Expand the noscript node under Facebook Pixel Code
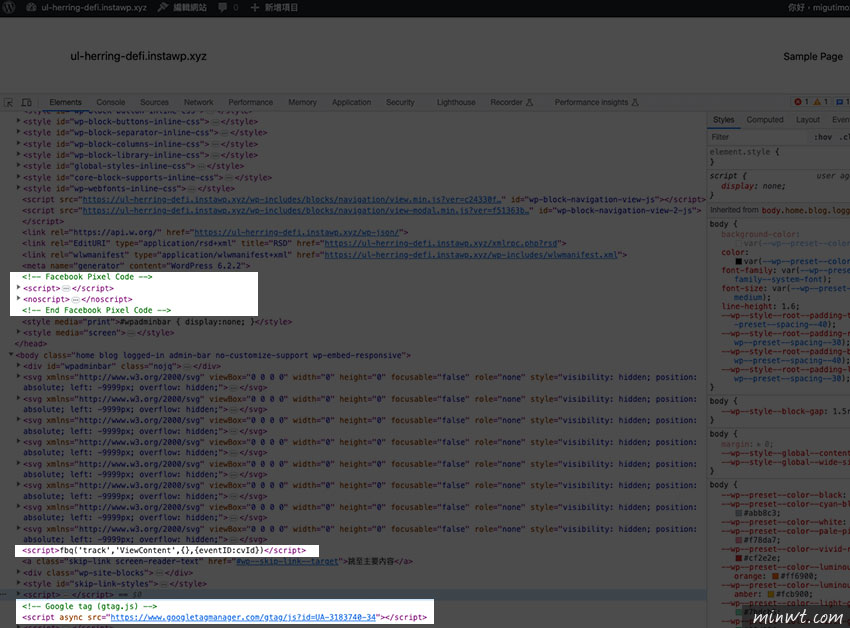This screenshot has width=850, height=628. coord(18,298)
